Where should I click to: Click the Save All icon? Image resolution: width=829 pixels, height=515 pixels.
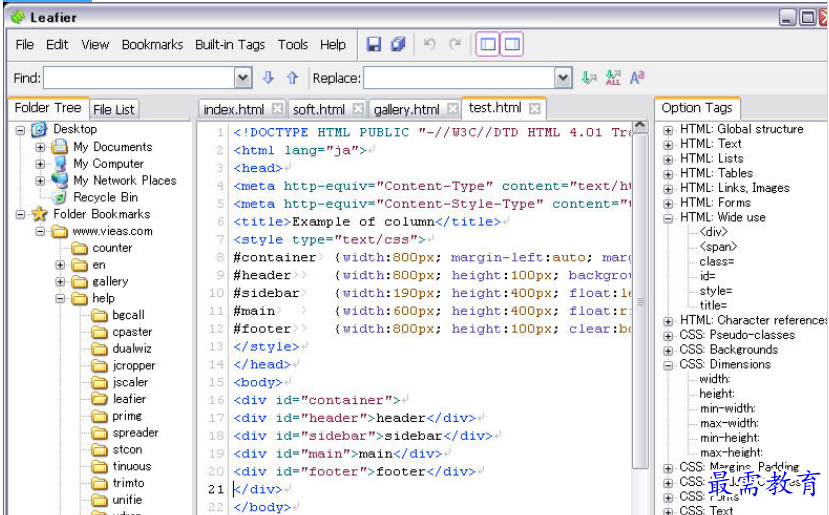pos(398,44)
